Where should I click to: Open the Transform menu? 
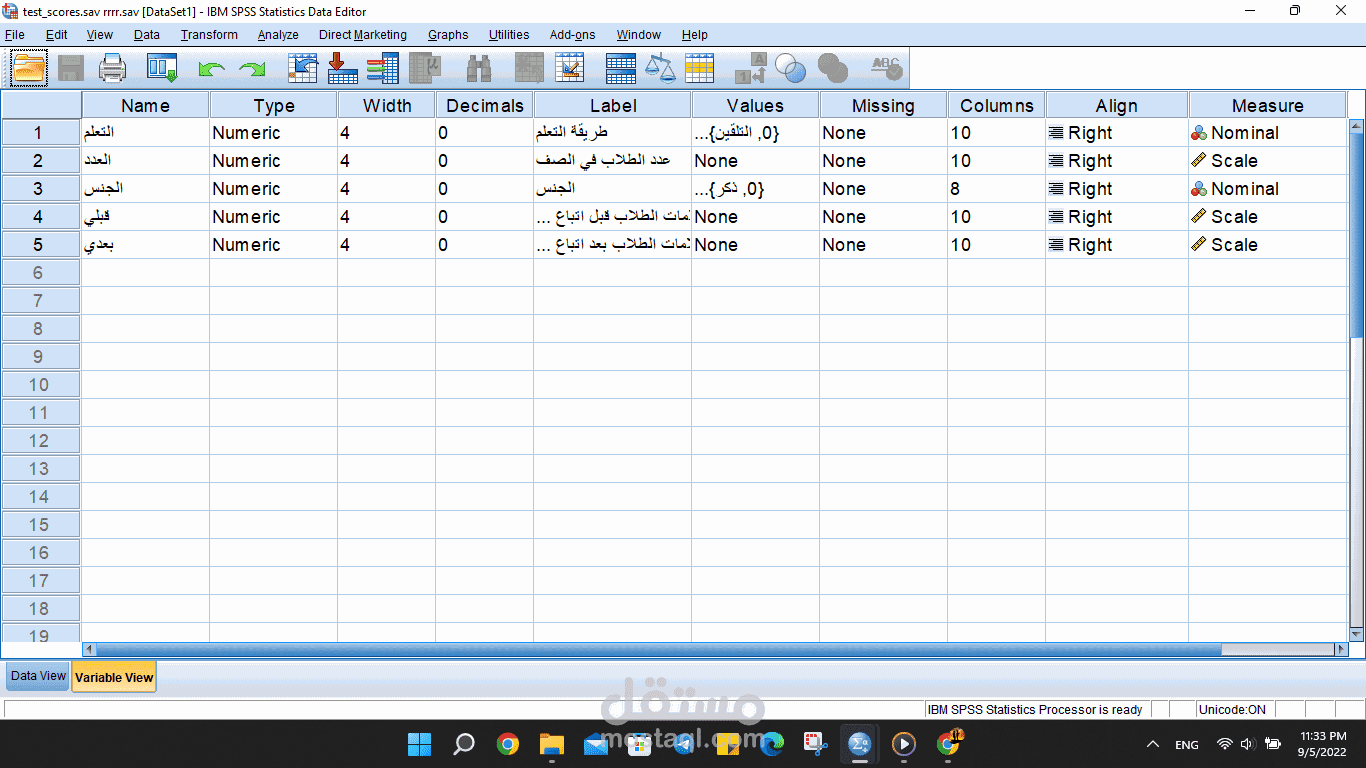(x=209, y=34)
